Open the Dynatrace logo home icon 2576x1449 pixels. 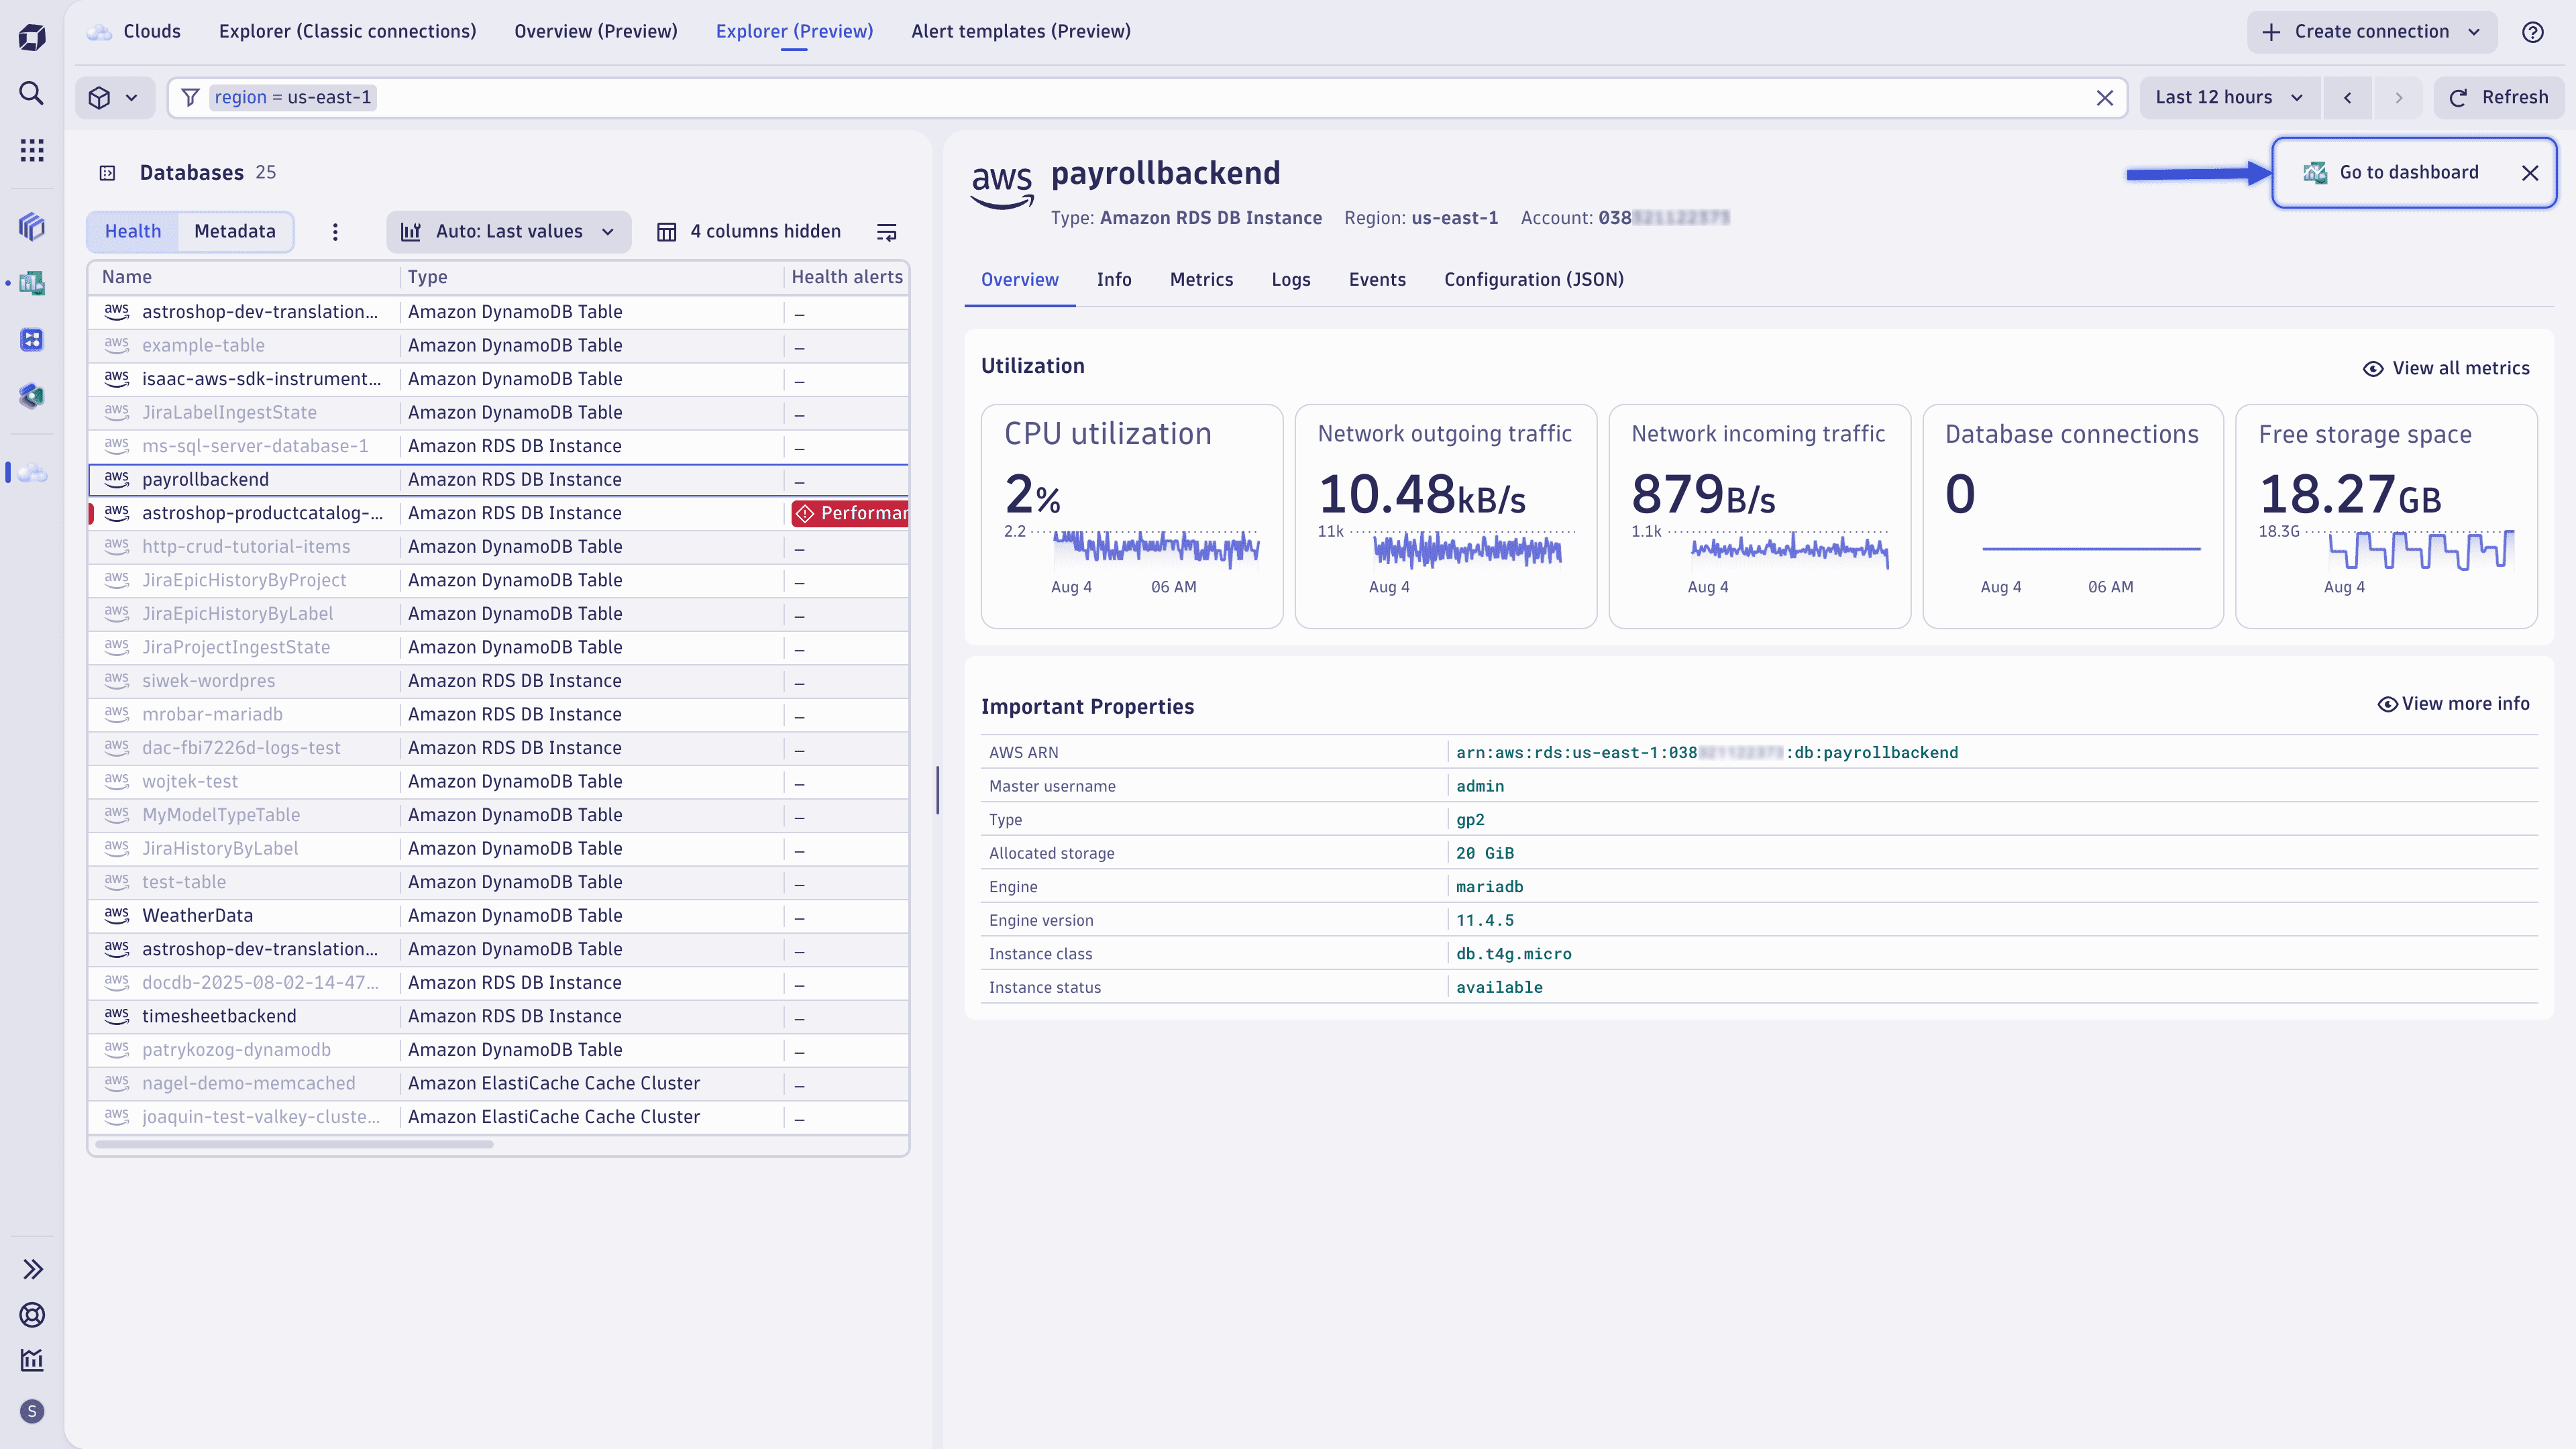pyautogui.click(x=32, y=38)
